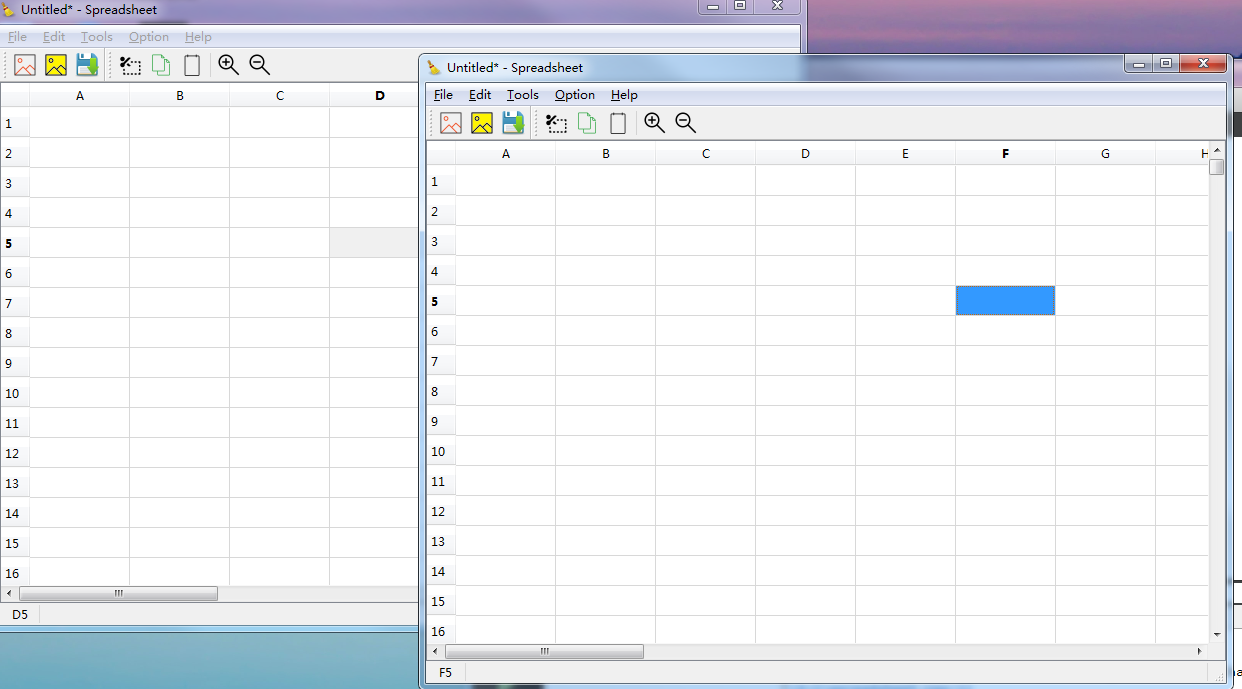This screenshot has height=689, width=1242.
Task: Click the background window's title bar text
Action: point(89,10)
